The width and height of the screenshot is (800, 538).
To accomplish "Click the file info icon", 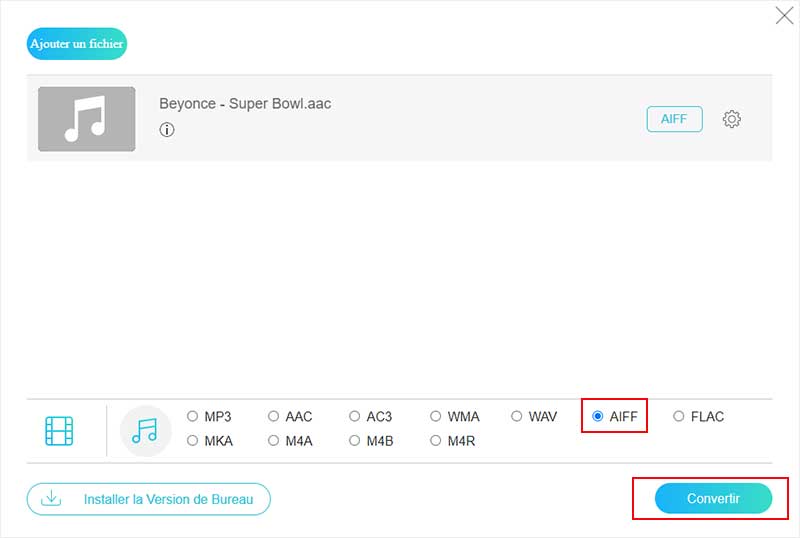I will tap(167, 130).
